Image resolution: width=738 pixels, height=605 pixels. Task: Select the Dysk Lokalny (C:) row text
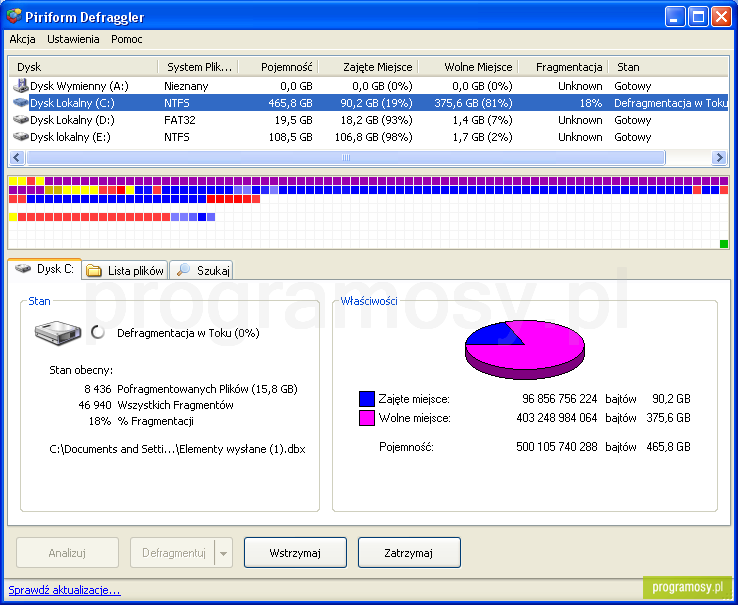point(72,103)
